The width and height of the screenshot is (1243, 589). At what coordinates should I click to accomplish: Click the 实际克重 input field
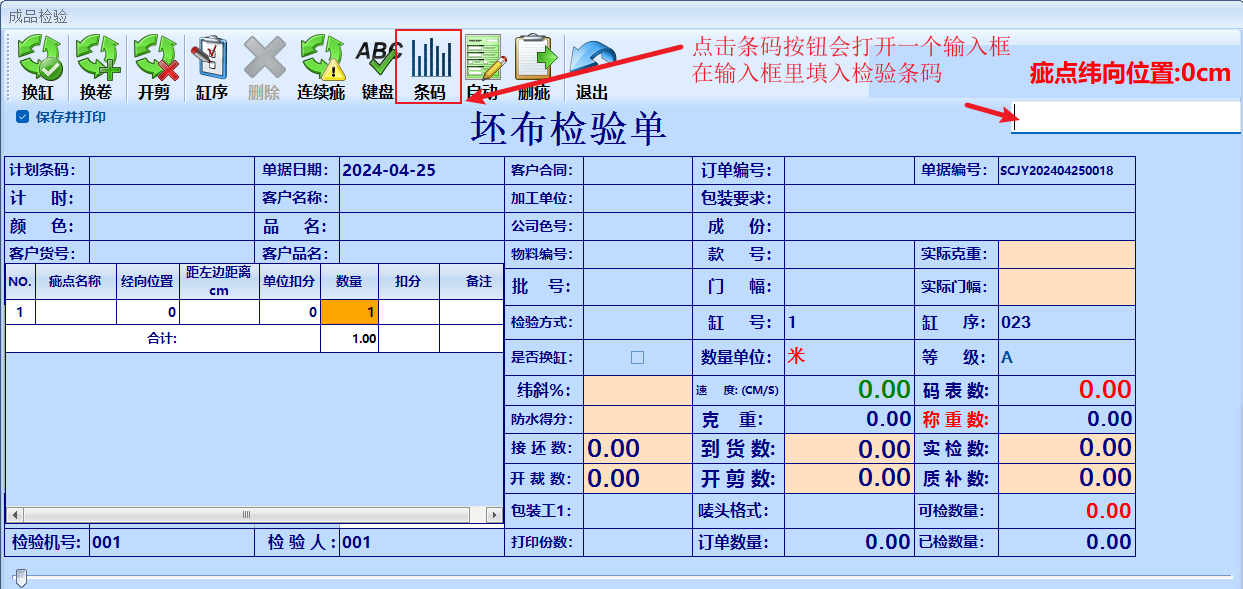point(1066,255)
